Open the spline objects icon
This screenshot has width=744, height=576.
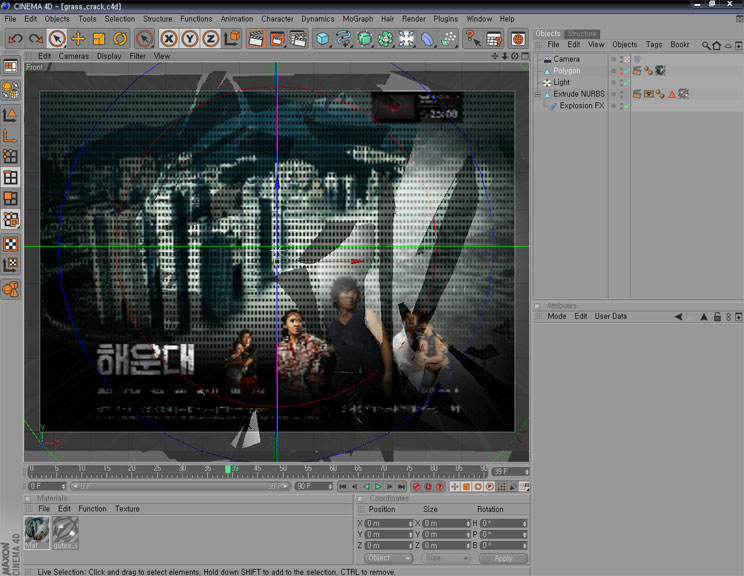(344, 38)
